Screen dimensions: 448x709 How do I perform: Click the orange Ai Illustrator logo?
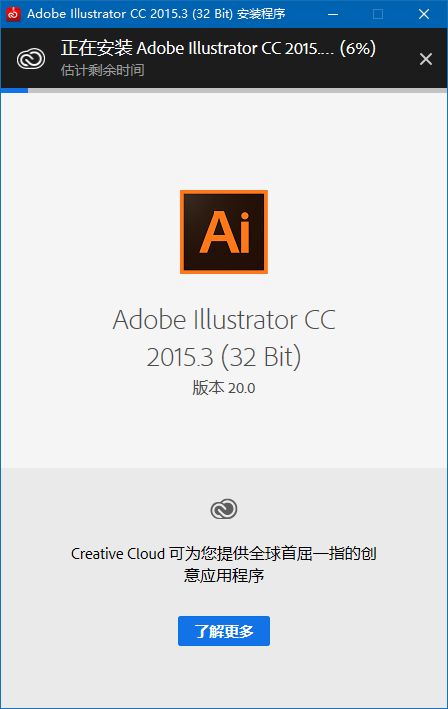(224, 232)
